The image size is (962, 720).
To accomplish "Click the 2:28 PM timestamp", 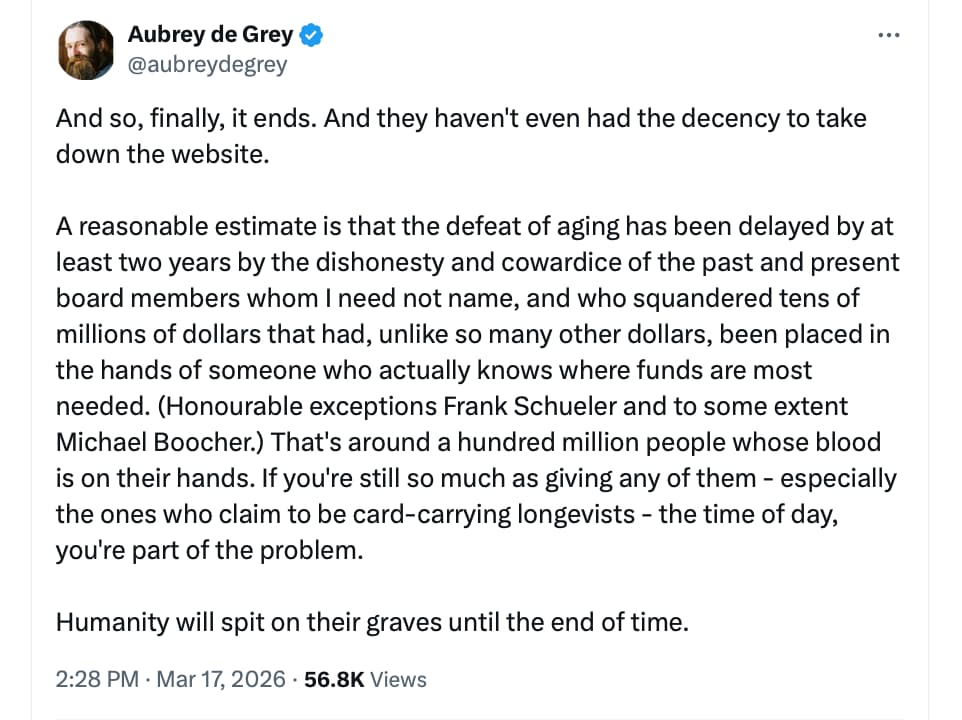I will coord(97,680).
